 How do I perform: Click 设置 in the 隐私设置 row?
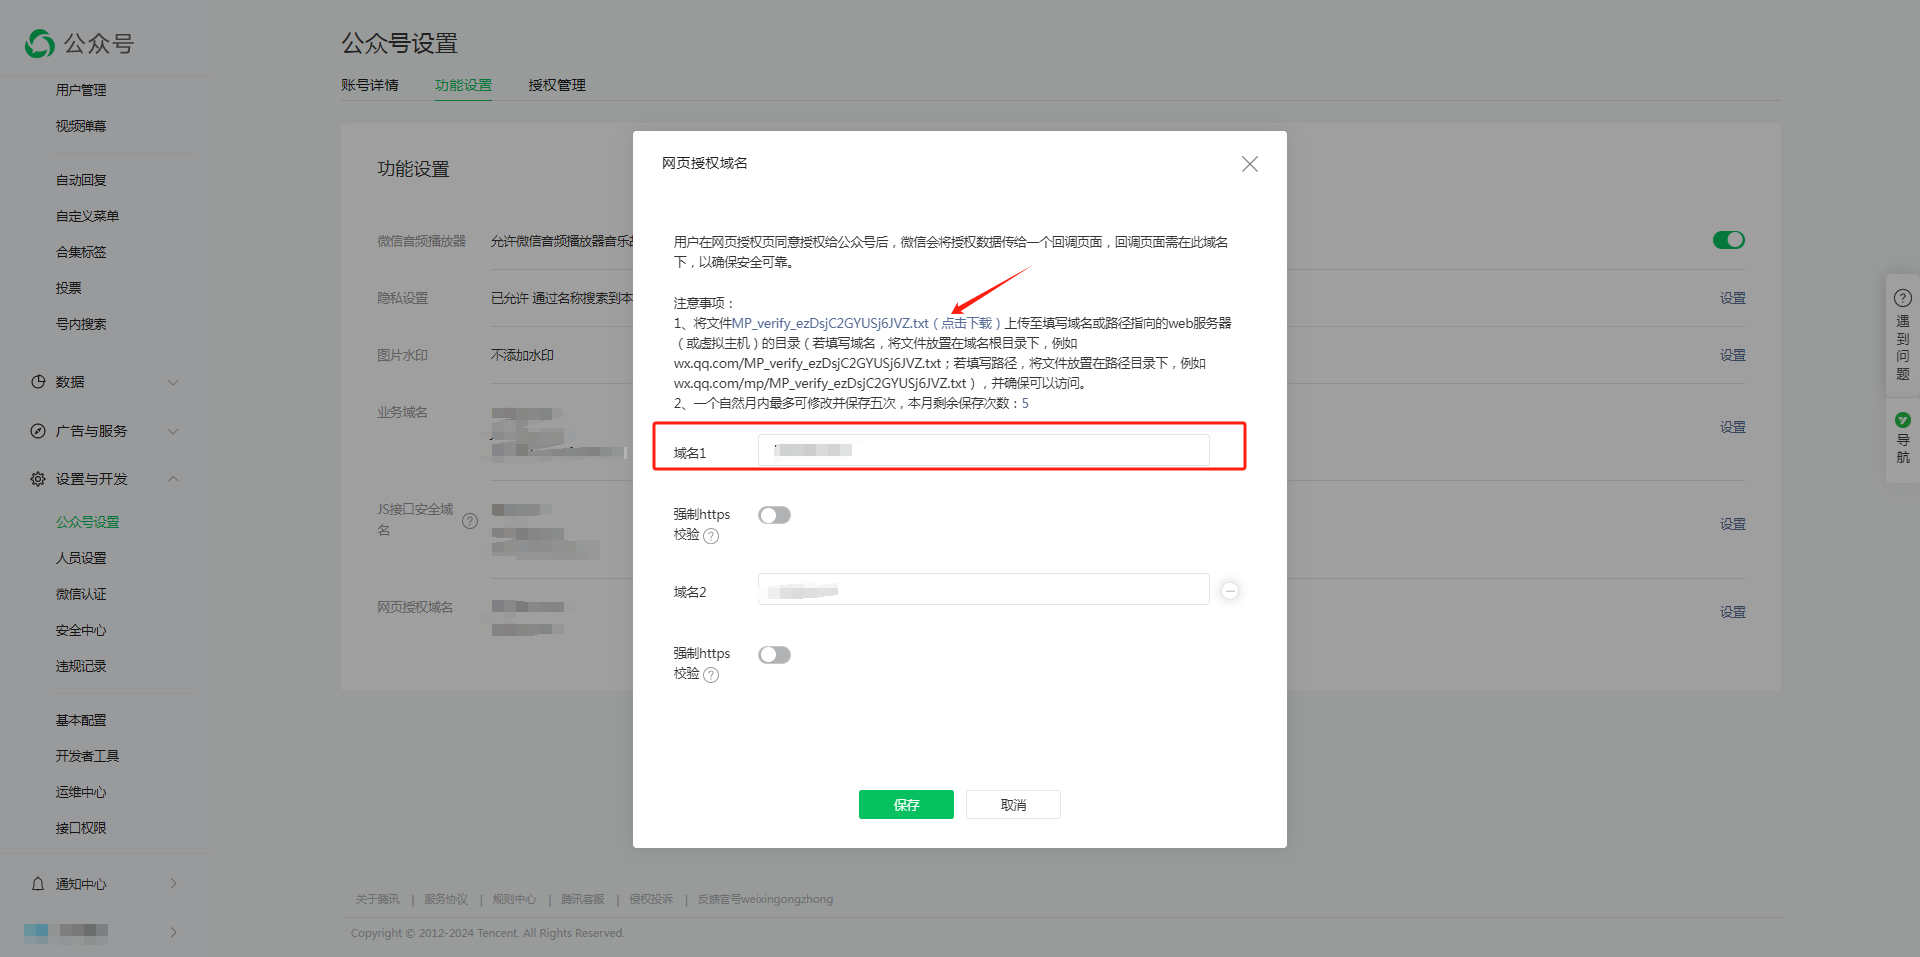(x=1733, y=298)
